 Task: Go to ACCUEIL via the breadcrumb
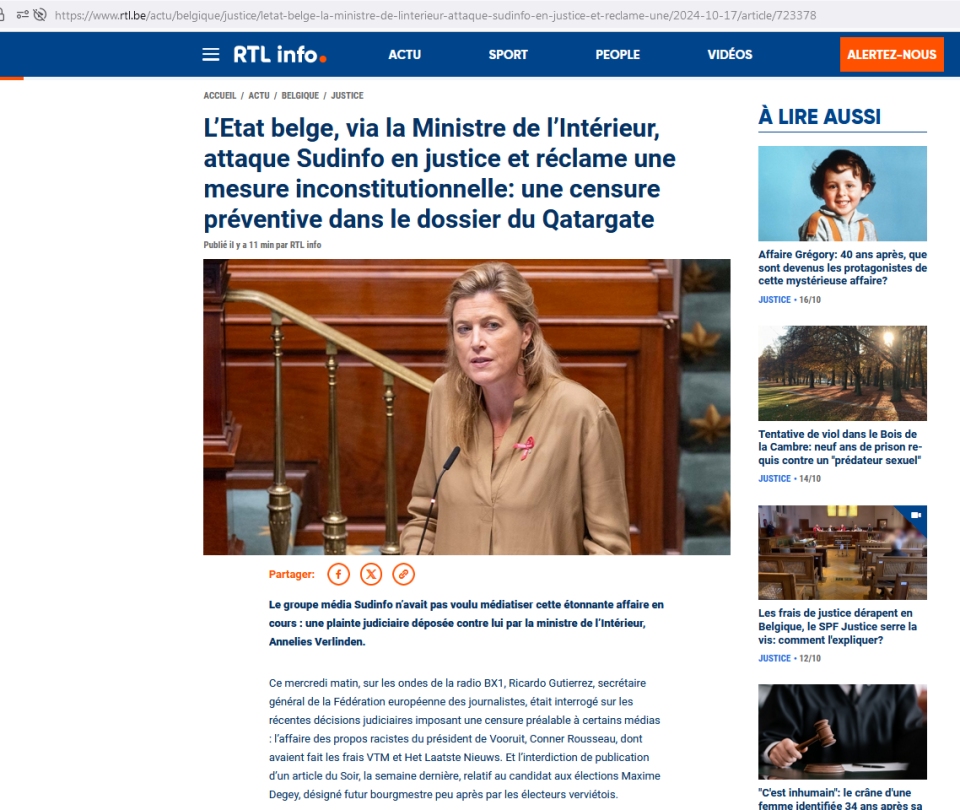pyautogui.click(x=220, y=96)
